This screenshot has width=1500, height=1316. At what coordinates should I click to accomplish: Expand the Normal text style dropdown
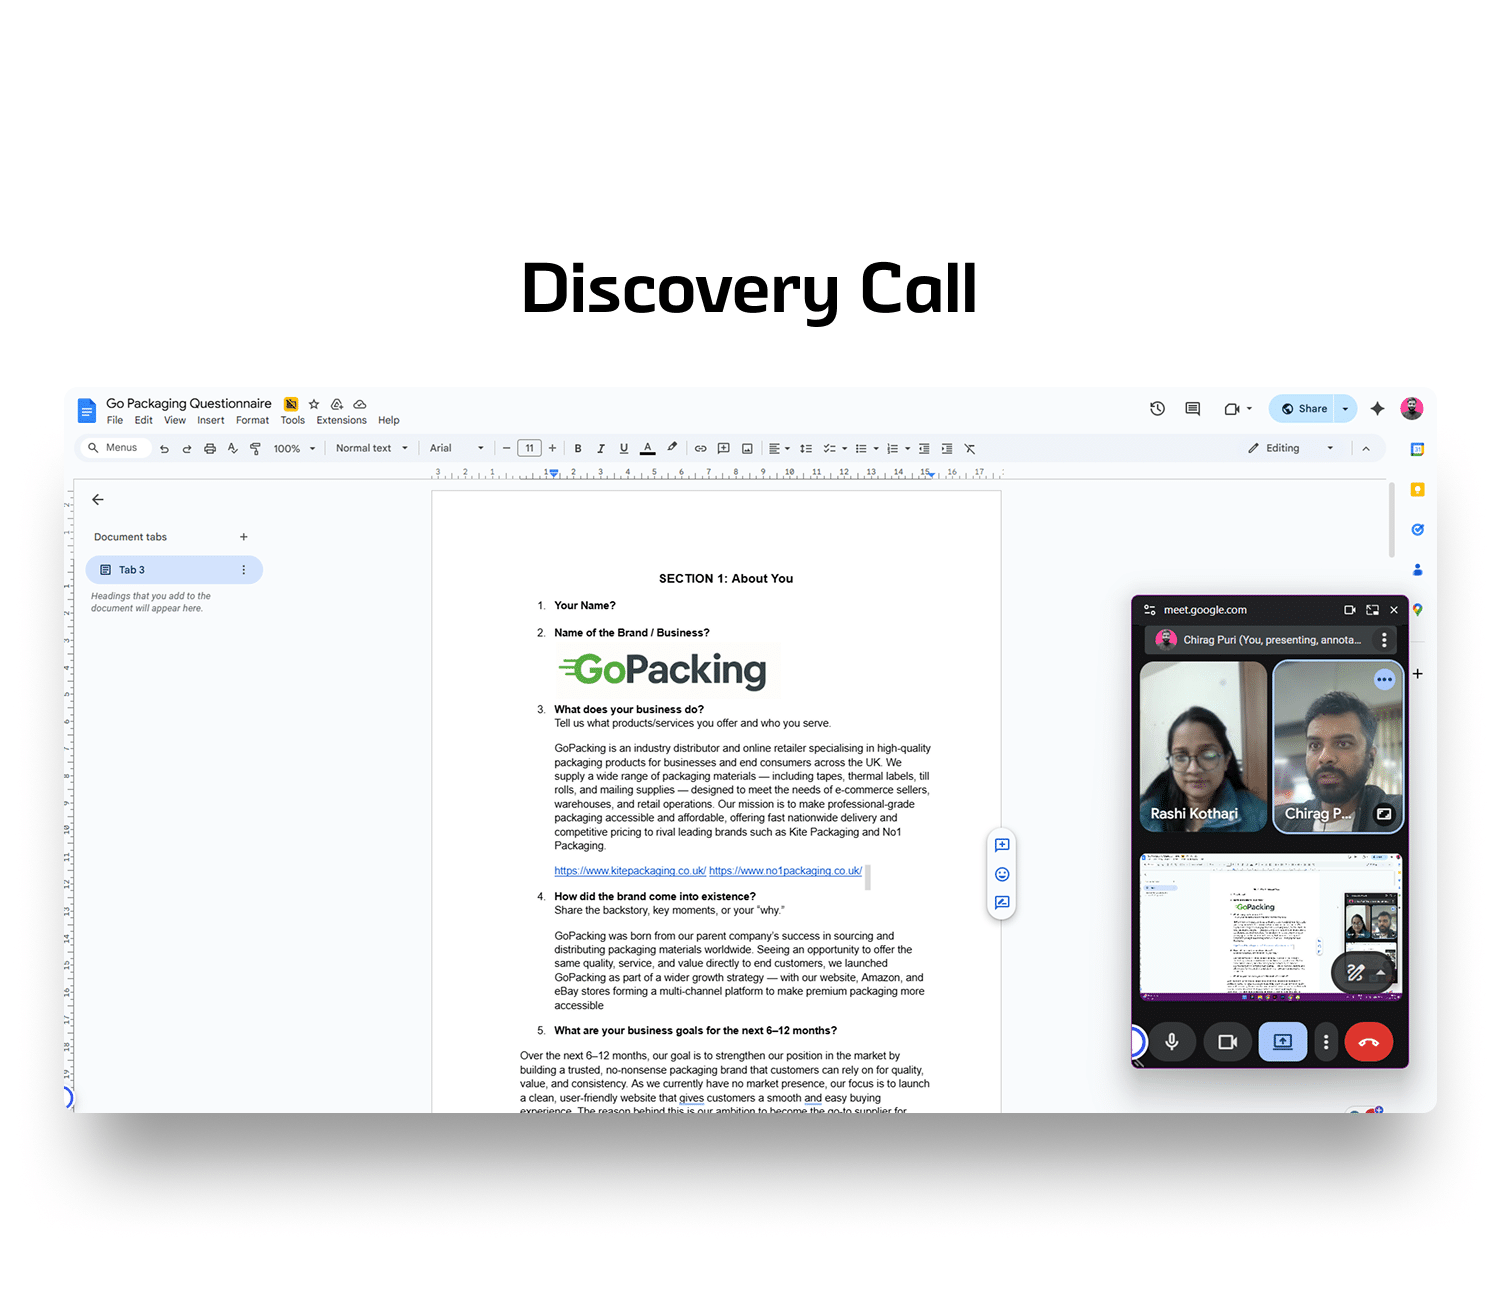coord(371,449)
